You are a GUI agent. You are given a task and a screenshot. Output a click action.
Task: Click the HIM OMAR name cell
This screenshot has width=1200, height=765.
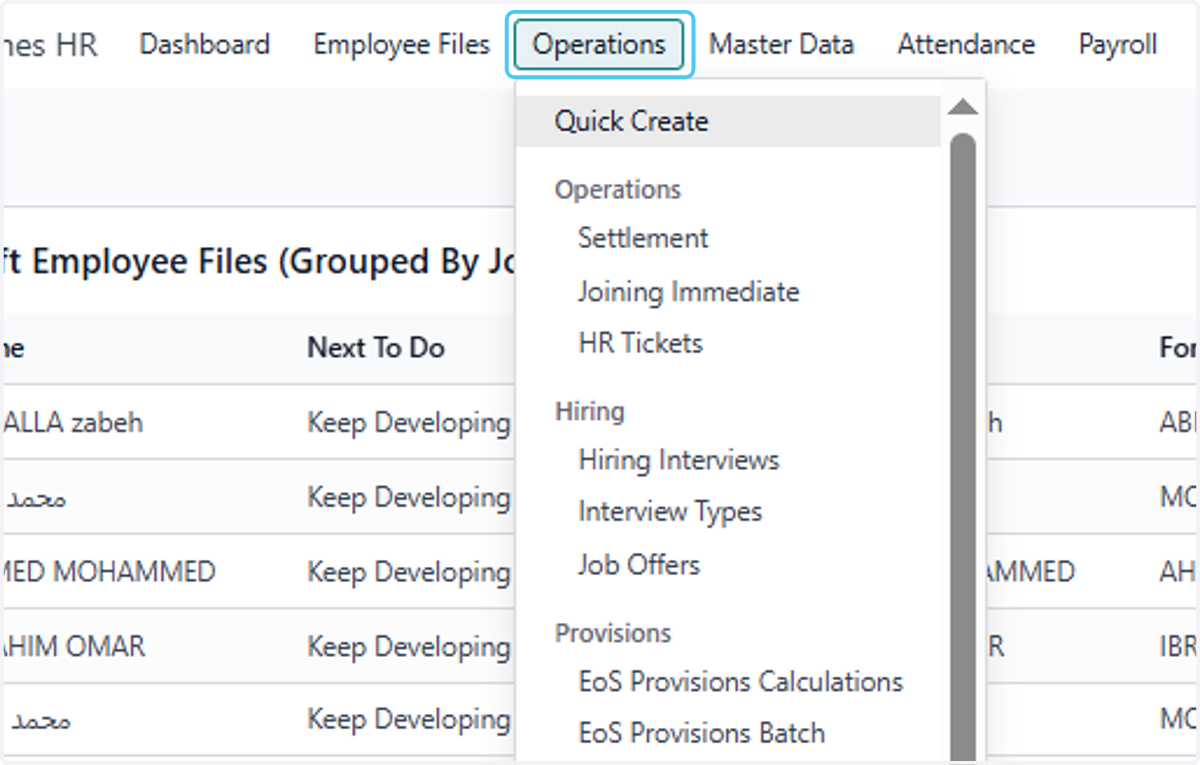(73, 647)
